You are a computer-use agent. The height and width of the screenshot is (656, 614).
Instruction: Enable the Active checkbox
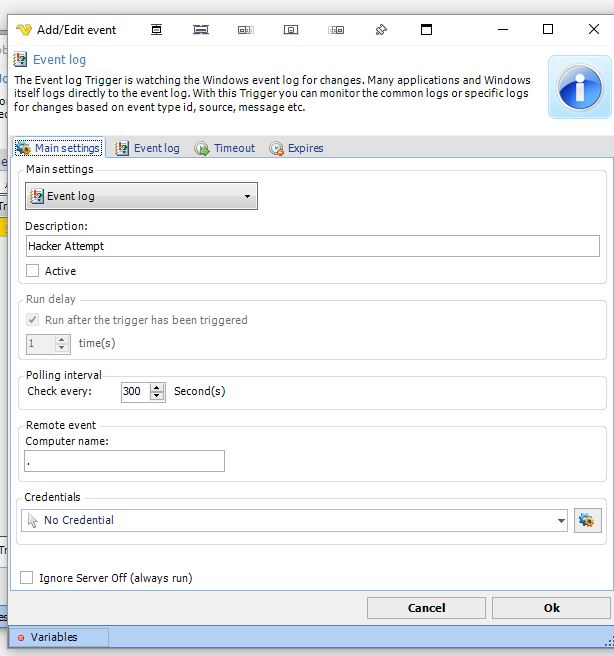click(x=33, y=271)
